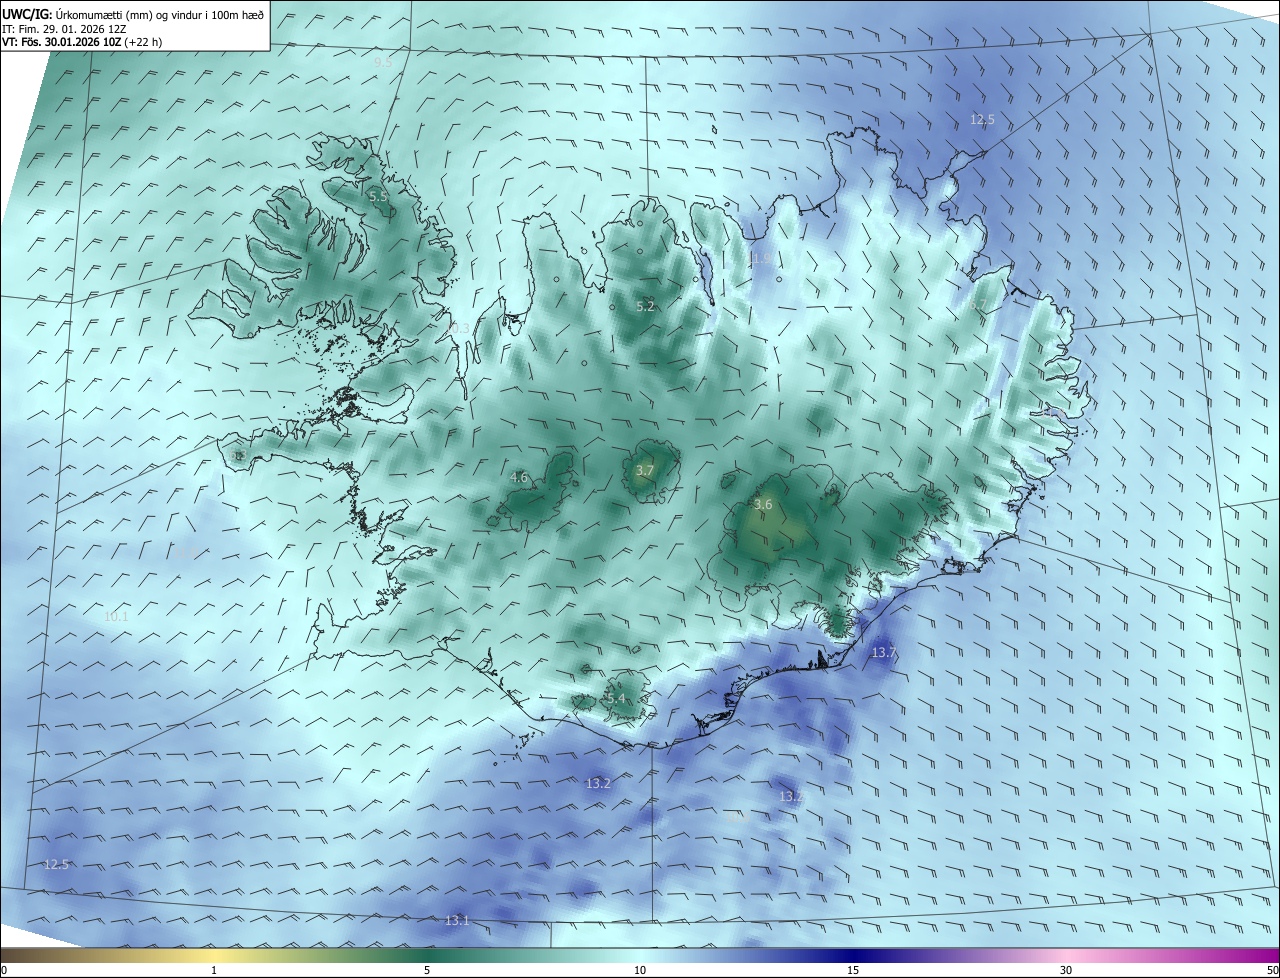This screenshot has height=978, width=1280.
Task: Click the 0 tick on the color scale
Action: click(x=4, y=970)
